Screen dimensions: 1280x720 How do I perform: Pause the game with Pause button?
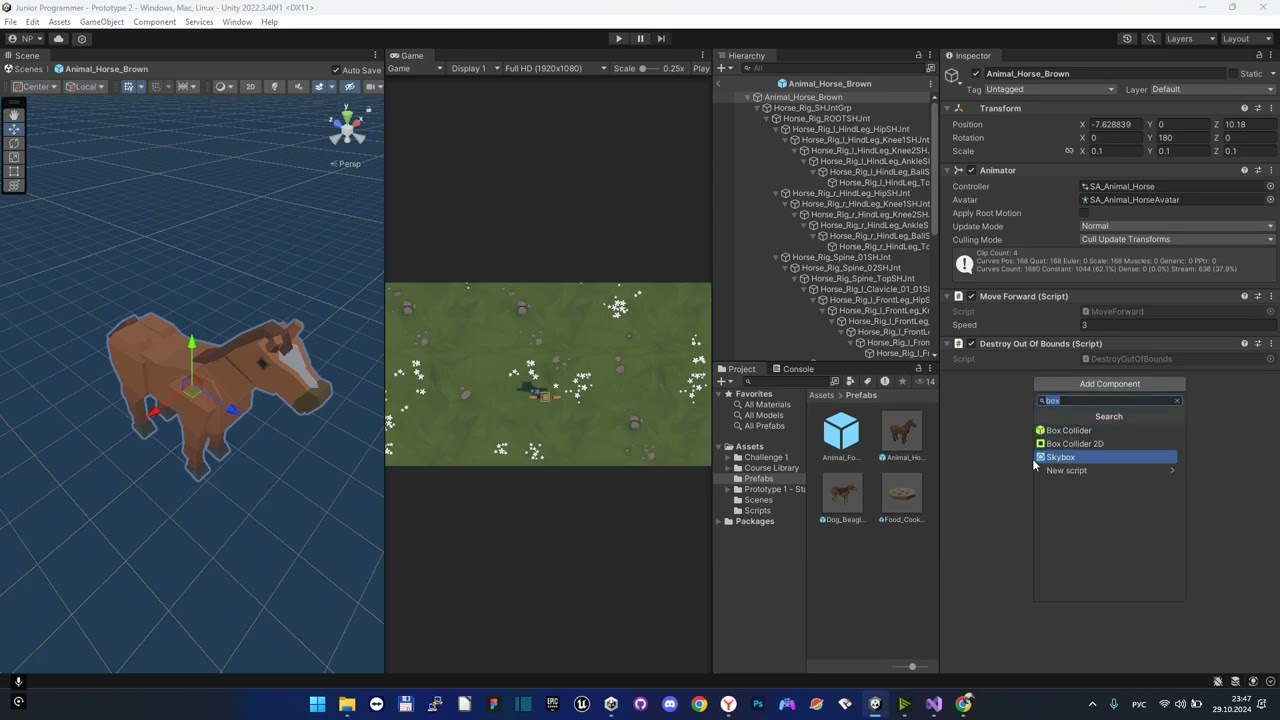(x=640, y=39)
